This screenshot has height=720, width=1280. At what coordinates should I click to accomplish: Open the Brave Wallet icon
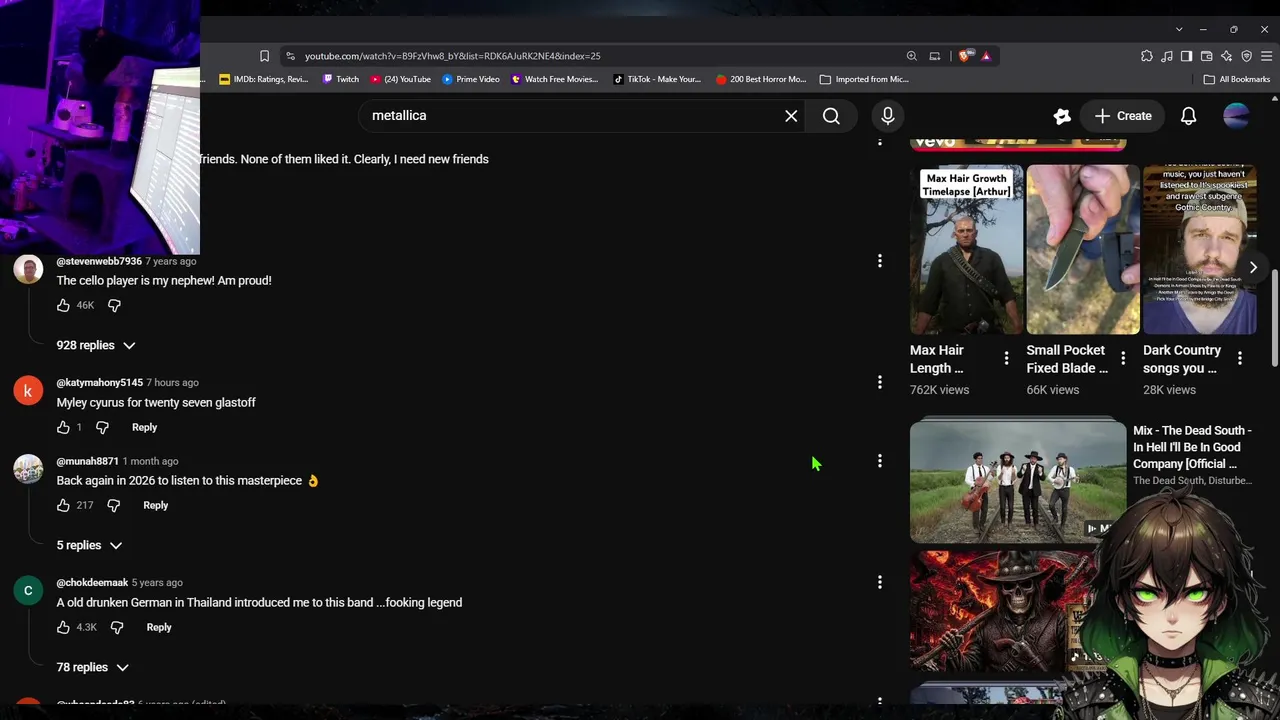point(1207,56)
